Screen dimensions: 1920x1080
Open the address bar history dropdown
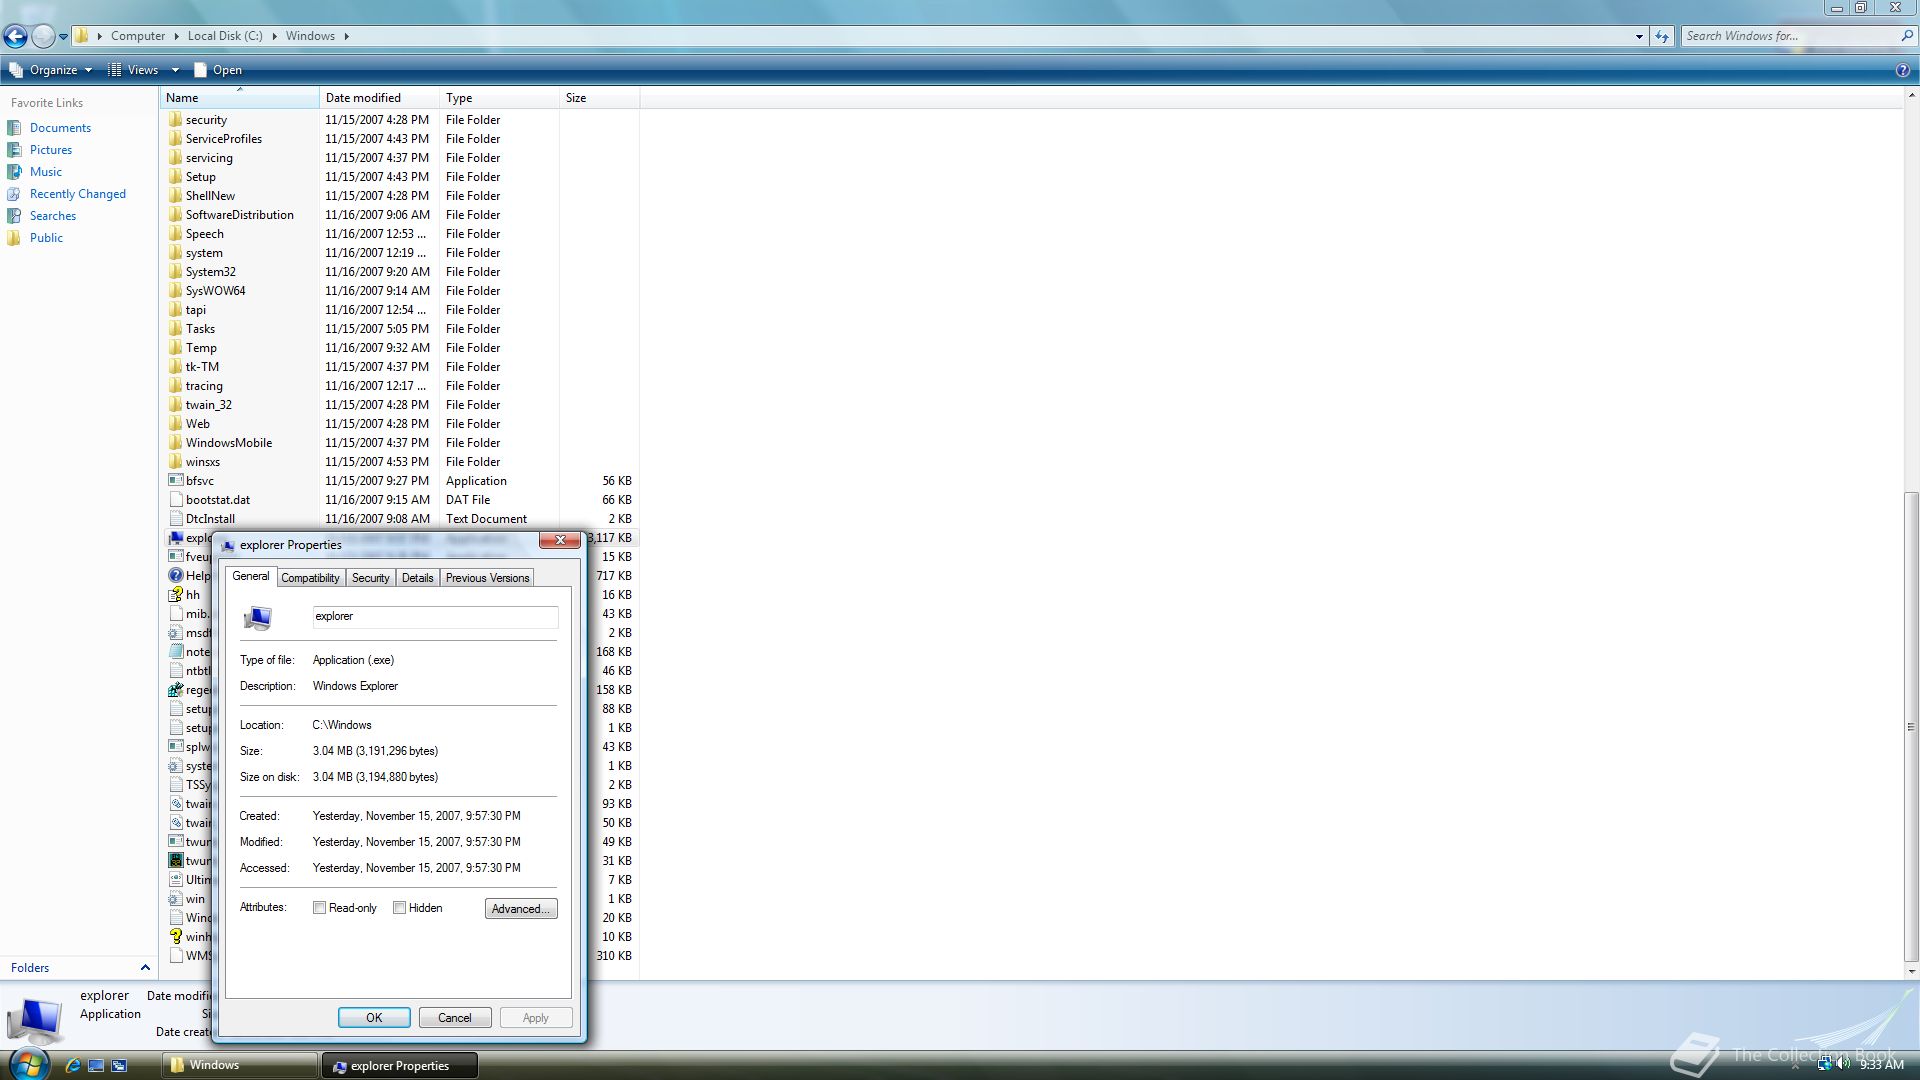pos(1639,36)
